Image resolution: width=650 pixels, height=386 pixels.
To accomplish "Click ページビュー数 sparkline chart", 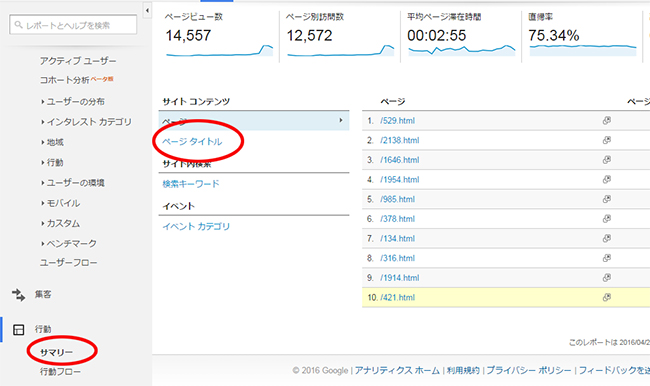I will (x=219, y=50).
